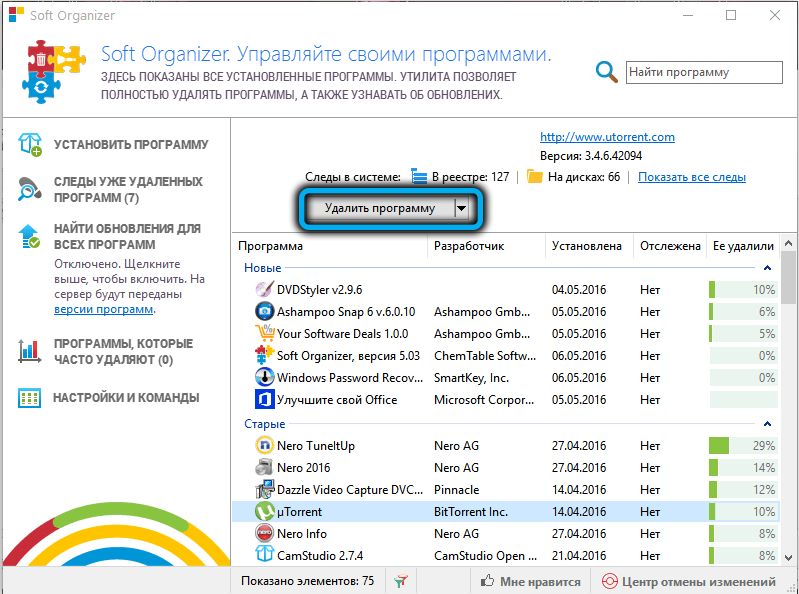The width and height of the screenshot is (799, 594).
Task: Click the Nero Info icon
Action: coord(264,534)
